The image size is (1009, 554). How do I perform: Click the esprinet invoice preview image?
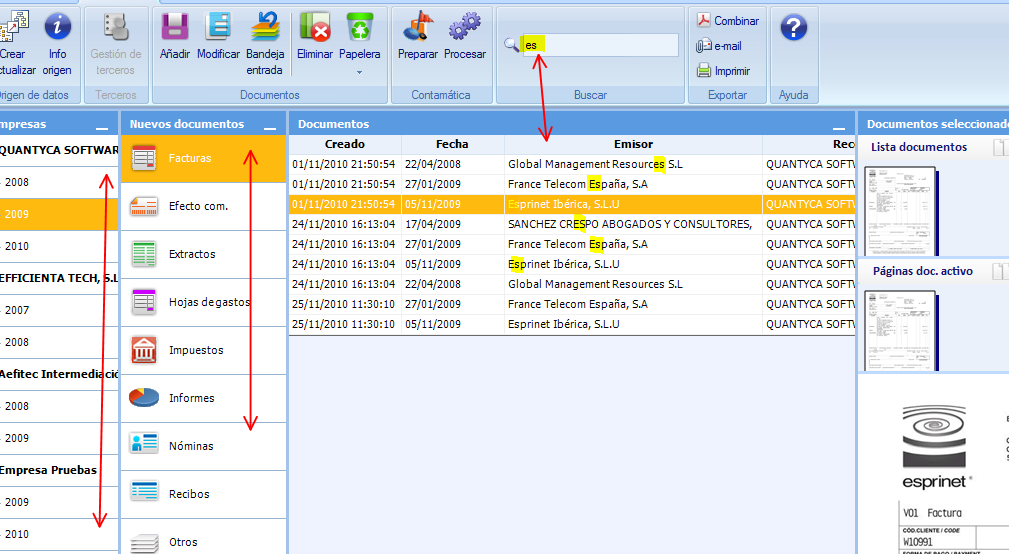934,465
